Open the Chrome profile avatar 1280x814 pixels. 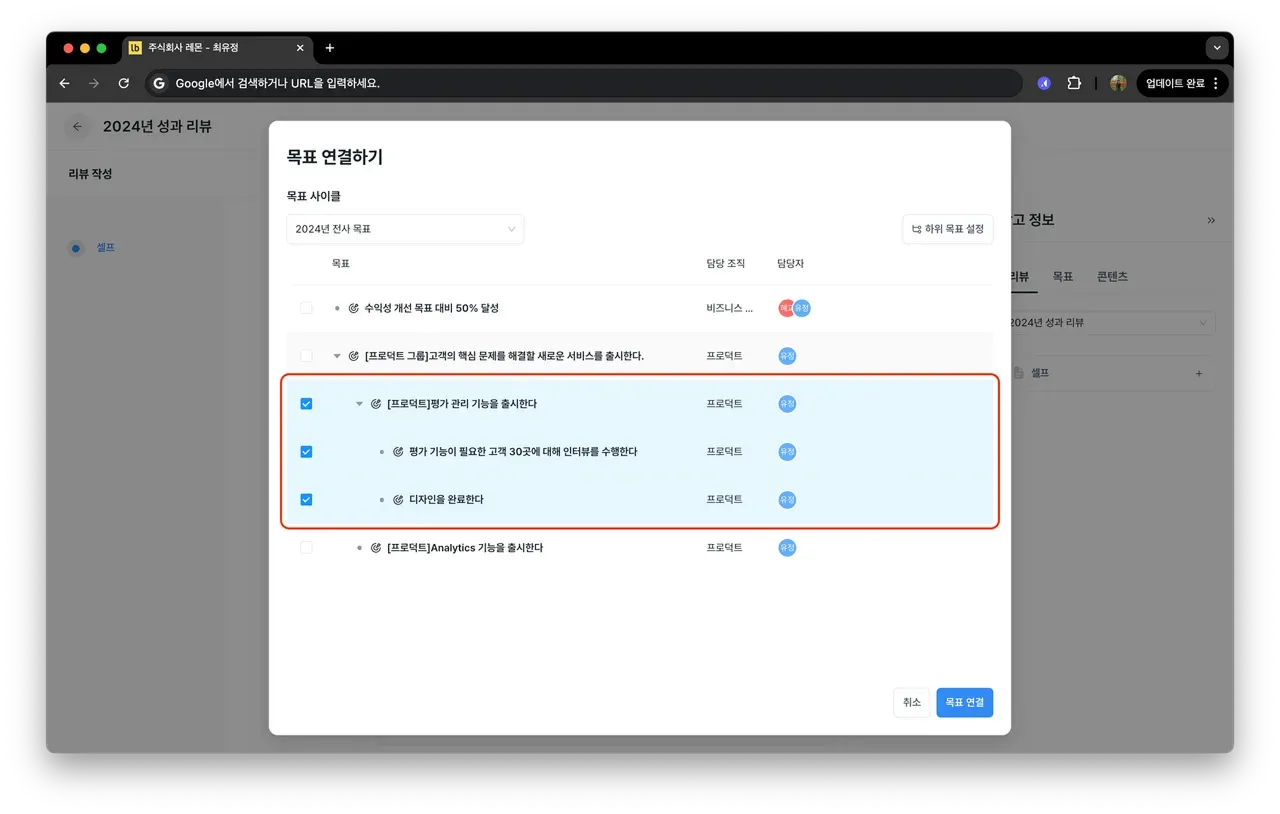[1118, 84]
